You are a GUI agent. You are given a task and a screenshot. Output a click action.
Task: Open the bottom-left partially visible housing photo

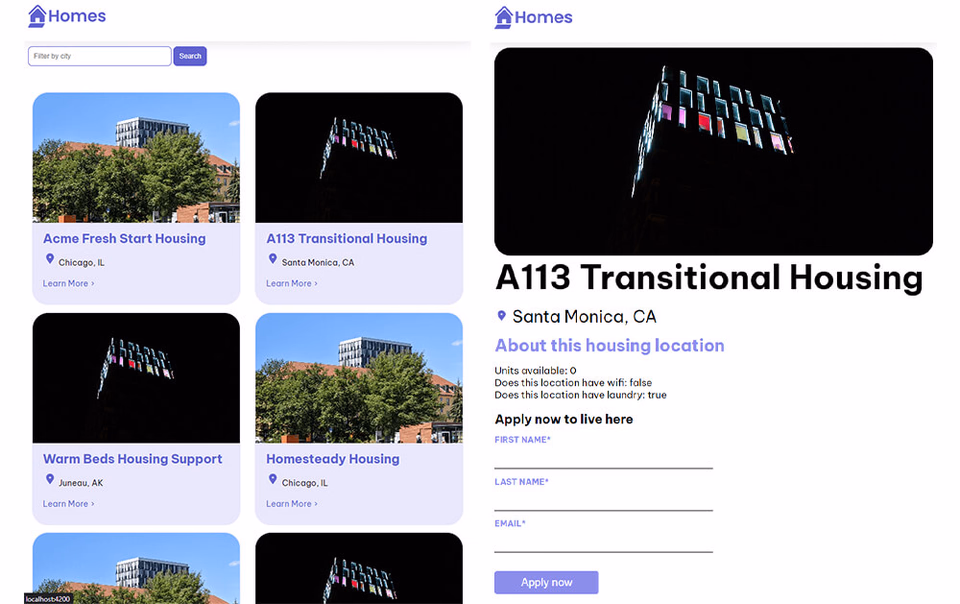coord(136,569)
